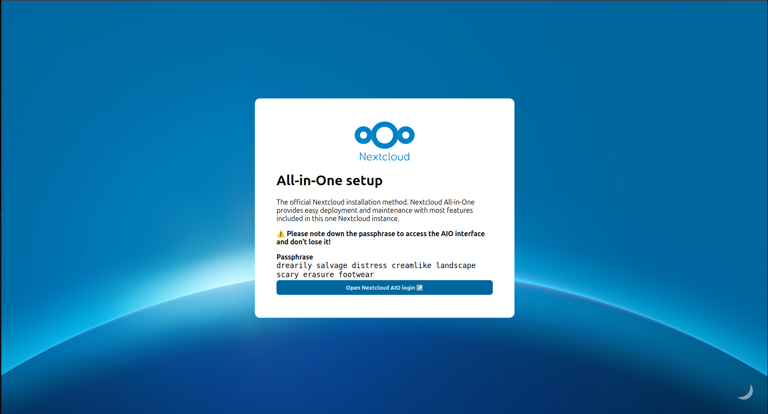Click the Open Nextcloud AIO login button
Viewport: 768px width, 414px height.
384,288
